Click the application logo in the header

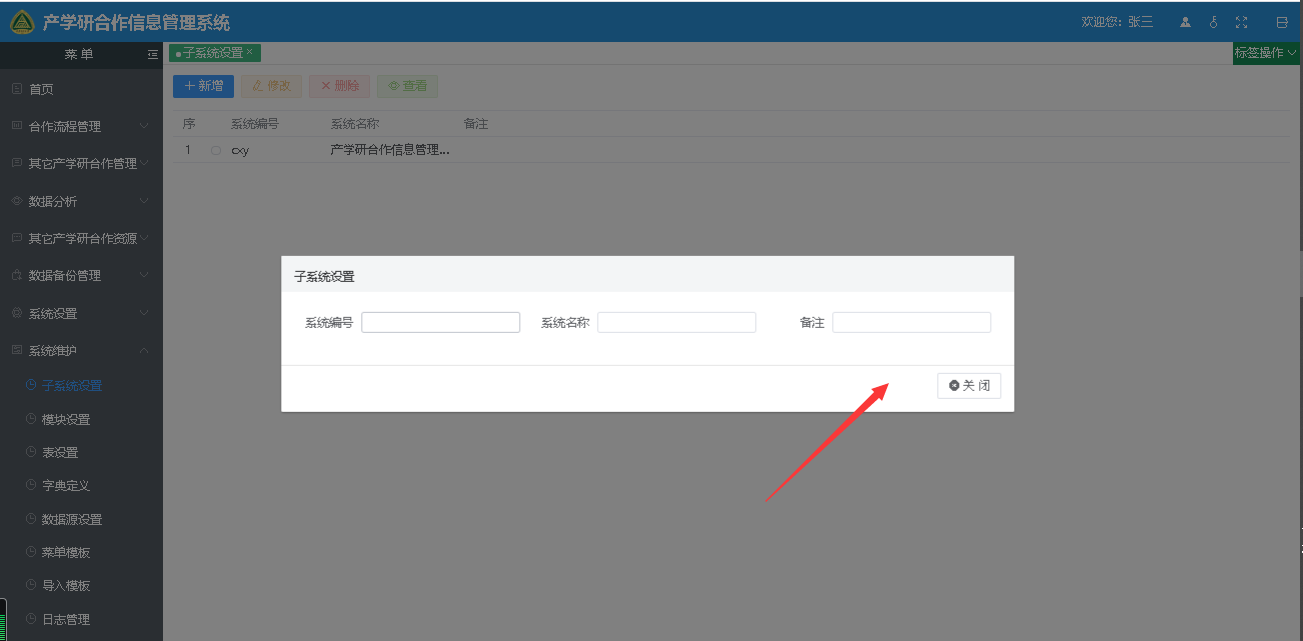tap(22, 22)
